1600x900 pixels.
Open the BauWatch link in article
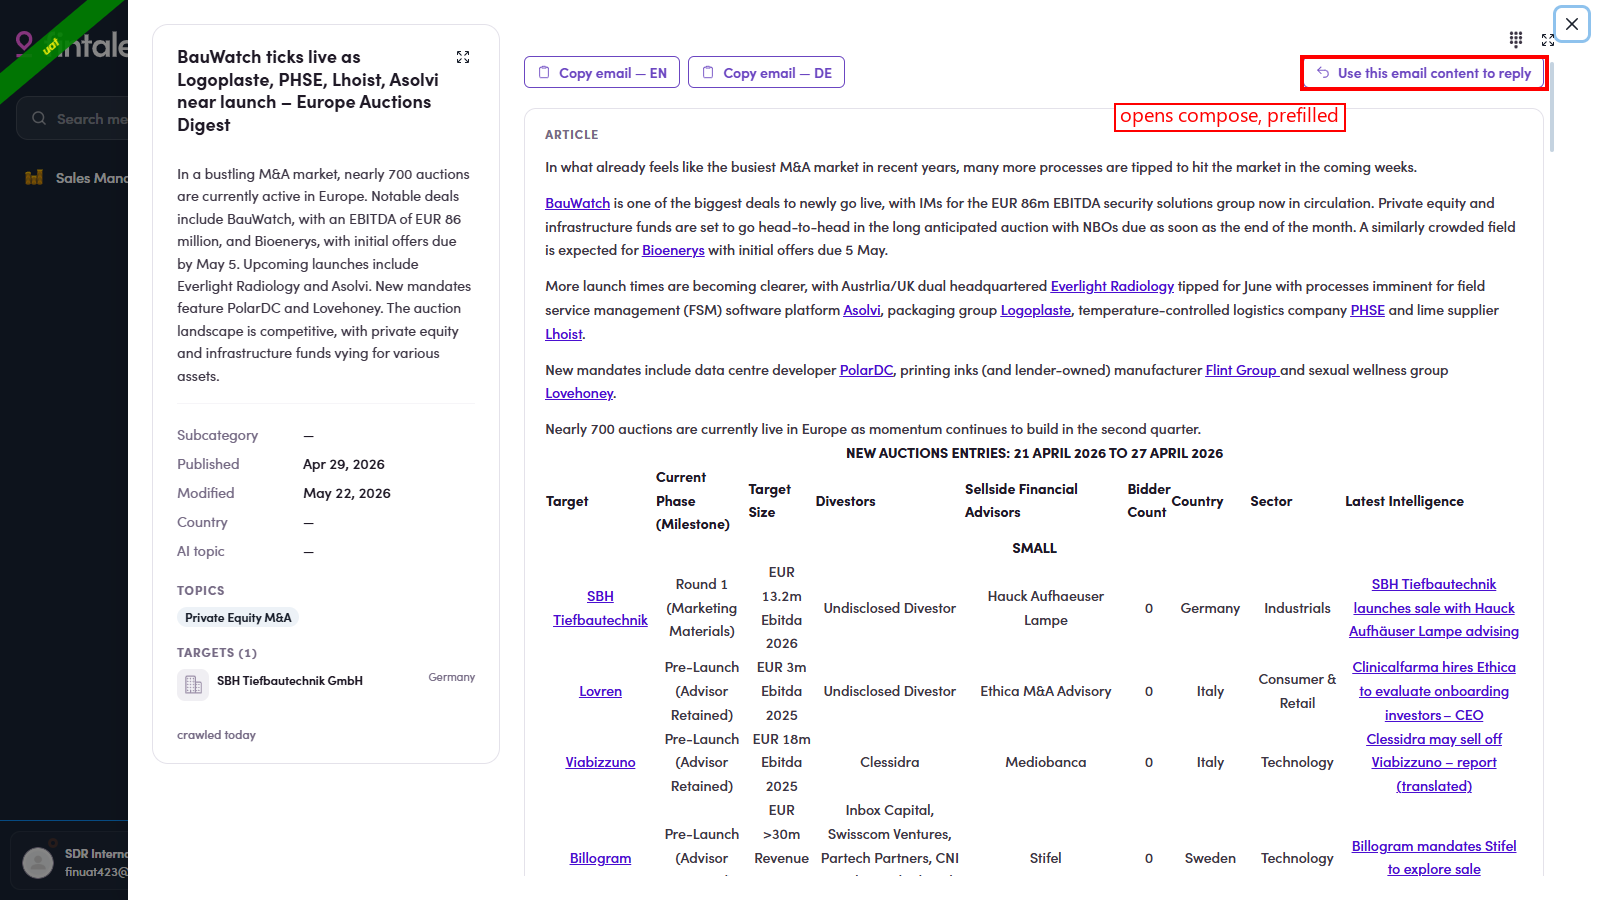pyautogui.click(x=577, y=203)
